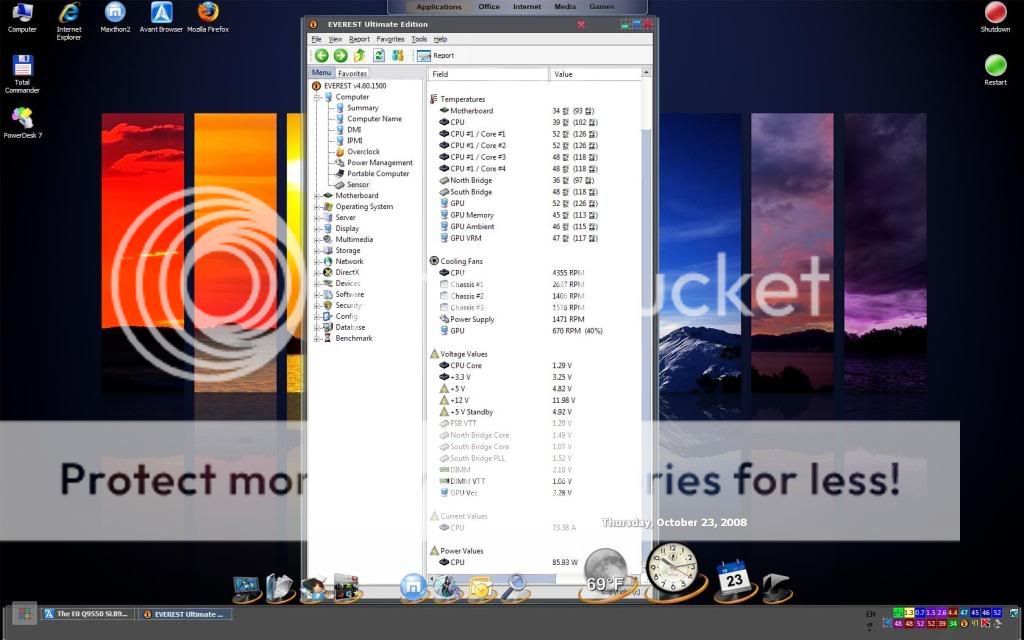This screenshot has width=1024, height=640.
Task: Select the Menu tab in left panel
Action: 321,72
